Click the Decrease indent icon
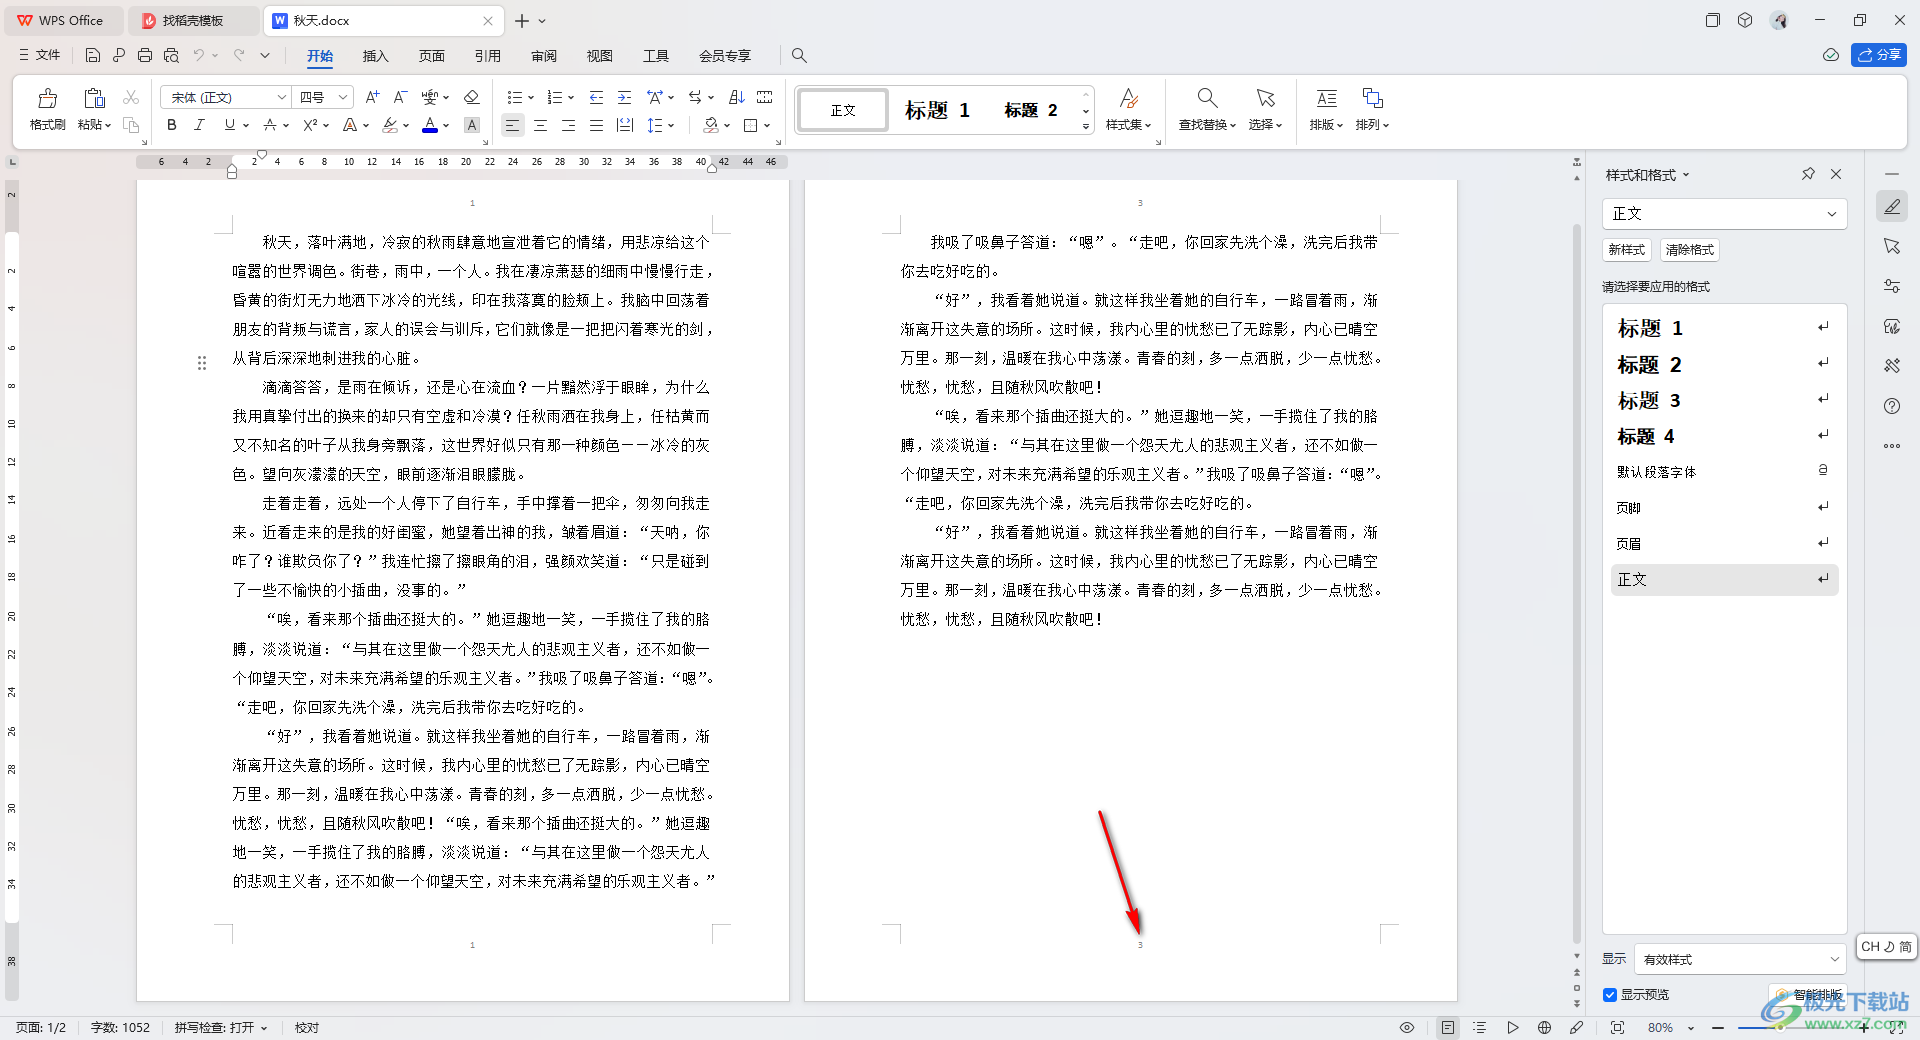The height and width of the screenshot is (1040, 1920). coord(596,97)
